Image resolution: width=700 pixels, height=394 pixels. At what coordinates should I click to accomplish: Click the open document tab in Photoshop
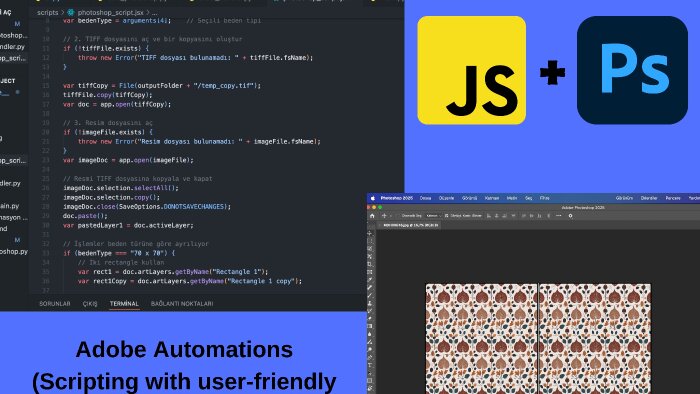pyautogui.click(x=411, y=225)
